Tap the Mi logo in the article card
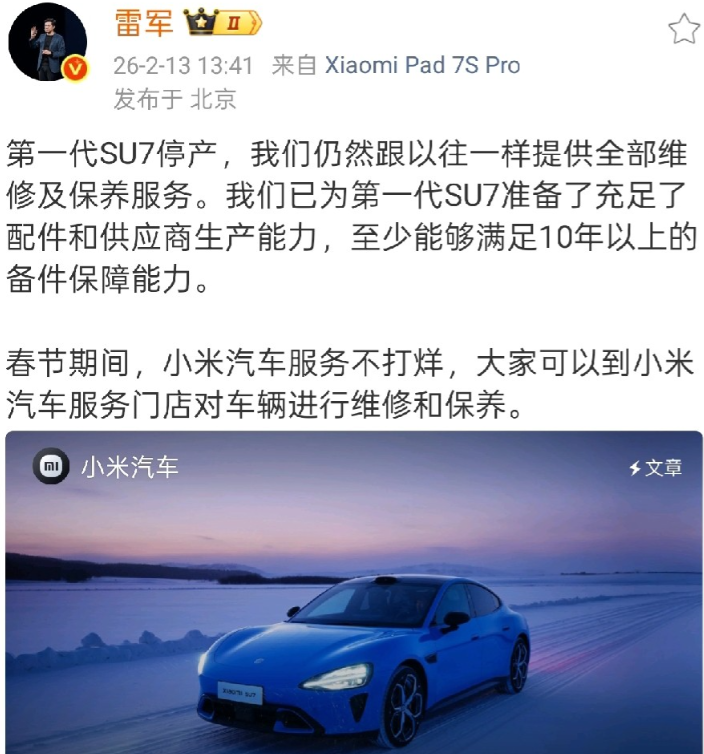This screenshot has width=704, height=754. coord(51,466)
